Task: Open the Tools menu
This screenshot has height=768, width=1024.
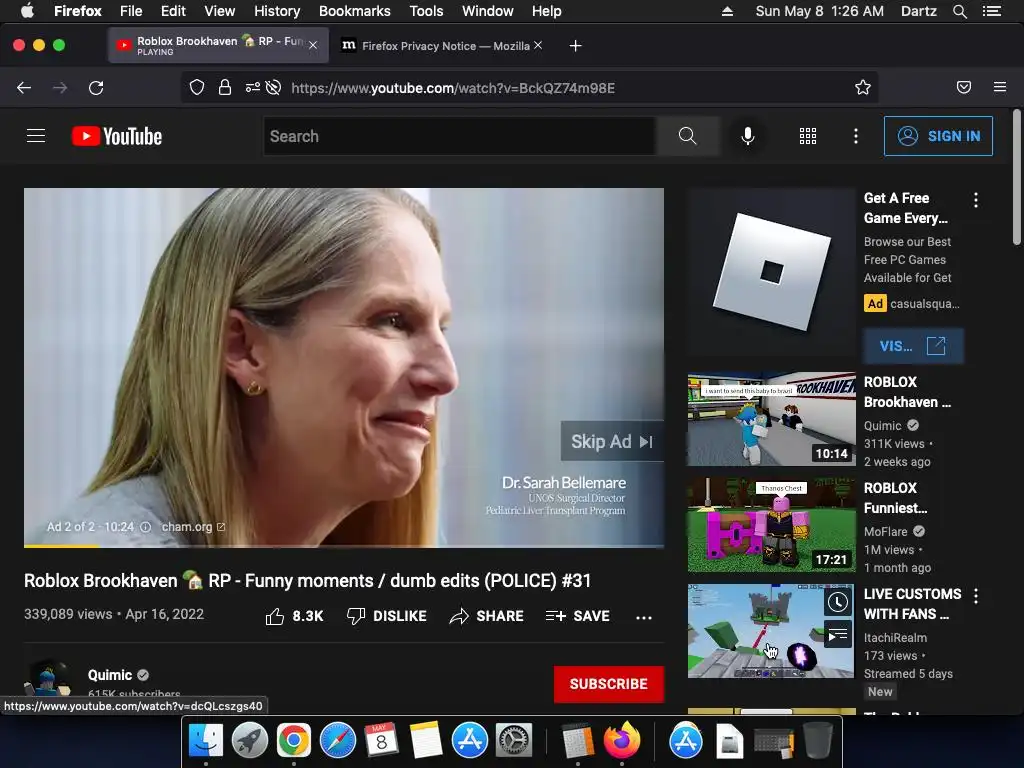Action: pyautogui.click(x=426, y=11)
